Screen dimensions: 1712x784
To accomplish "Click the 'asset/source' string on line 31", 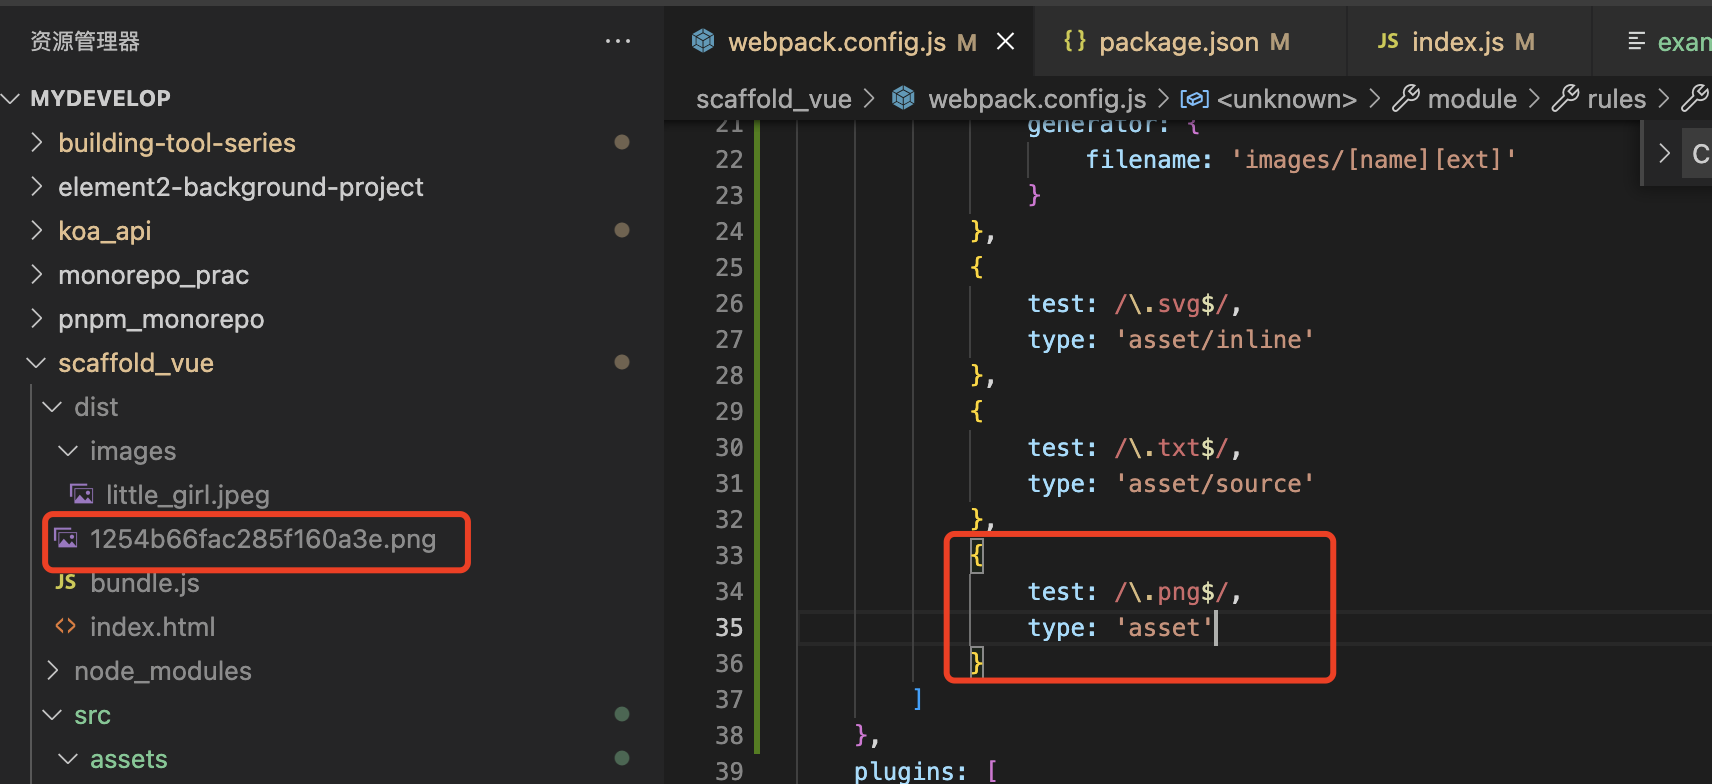I will (1215, 483).
